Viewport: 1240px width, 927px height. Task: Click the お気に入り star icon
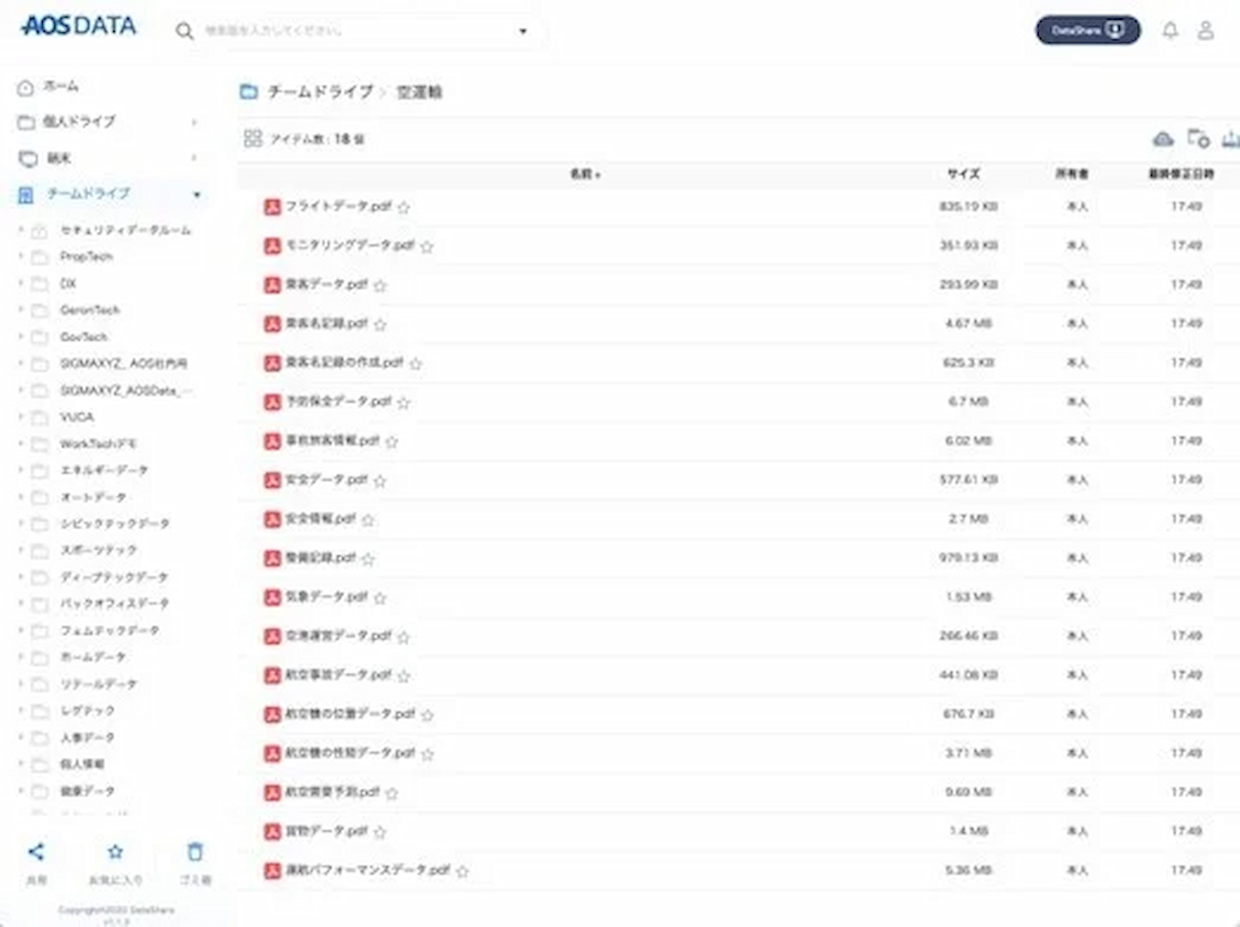(115, 852)
